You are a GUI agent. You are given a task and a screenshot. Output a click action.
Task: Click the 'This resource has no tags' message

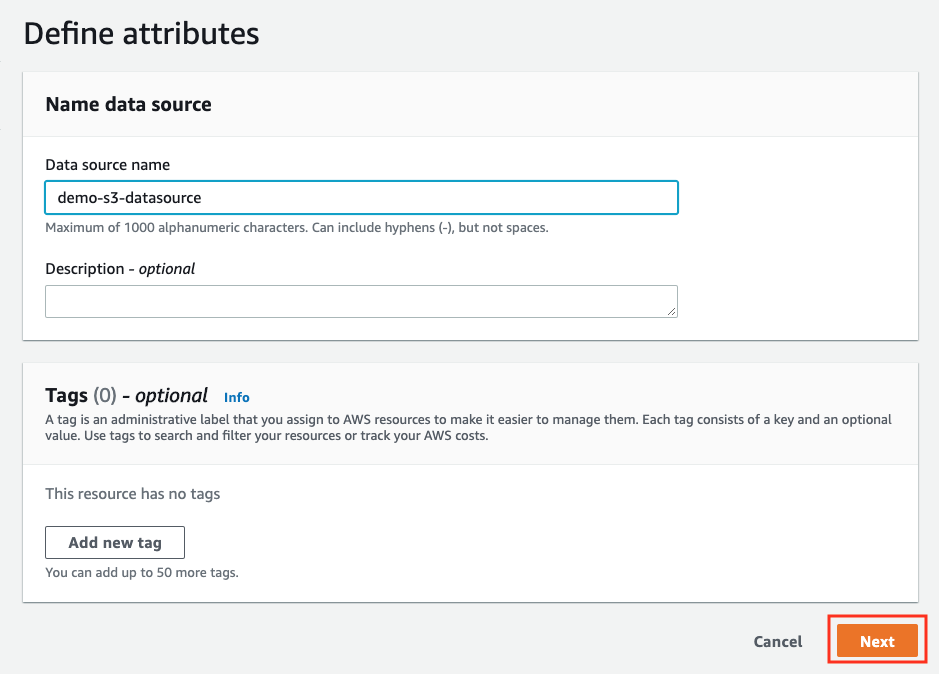[133, 494]
